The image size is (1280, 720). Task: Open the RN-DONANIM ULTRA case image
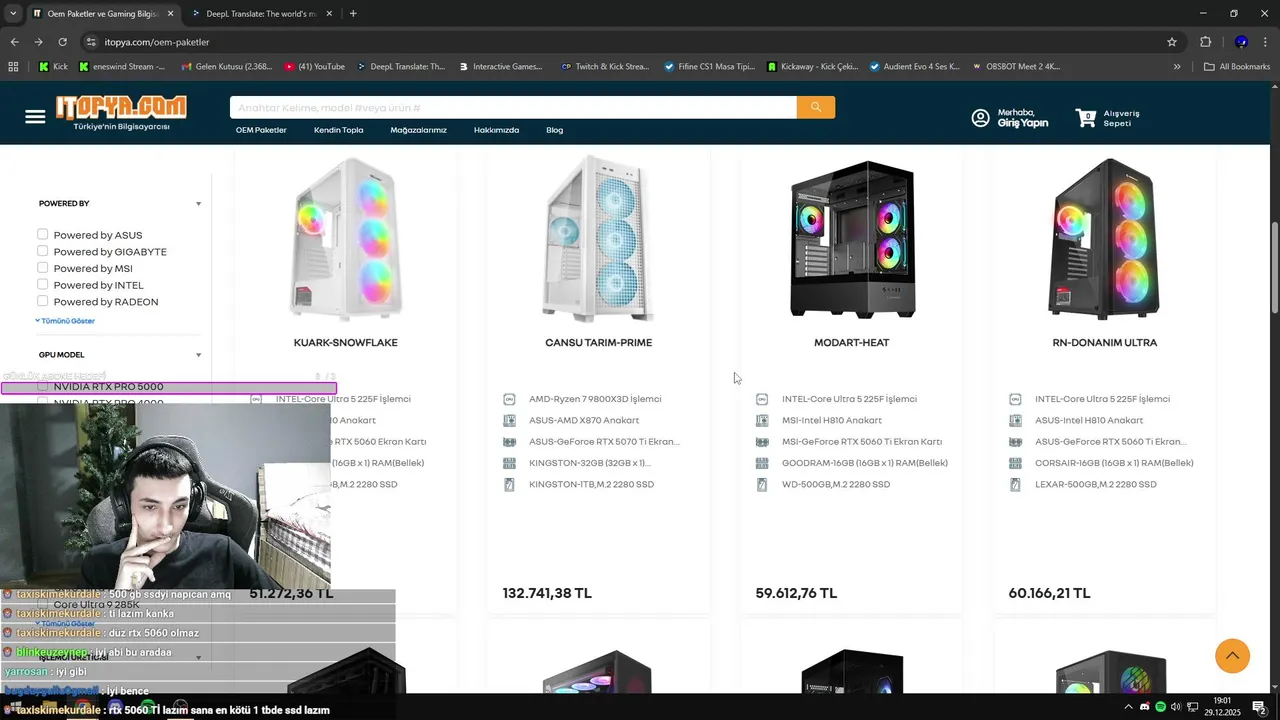(x=1105, y=239)
